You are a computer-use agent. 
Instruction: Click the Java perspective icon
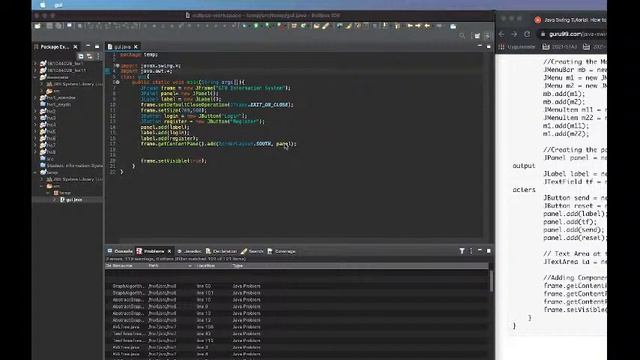[487, 36]
